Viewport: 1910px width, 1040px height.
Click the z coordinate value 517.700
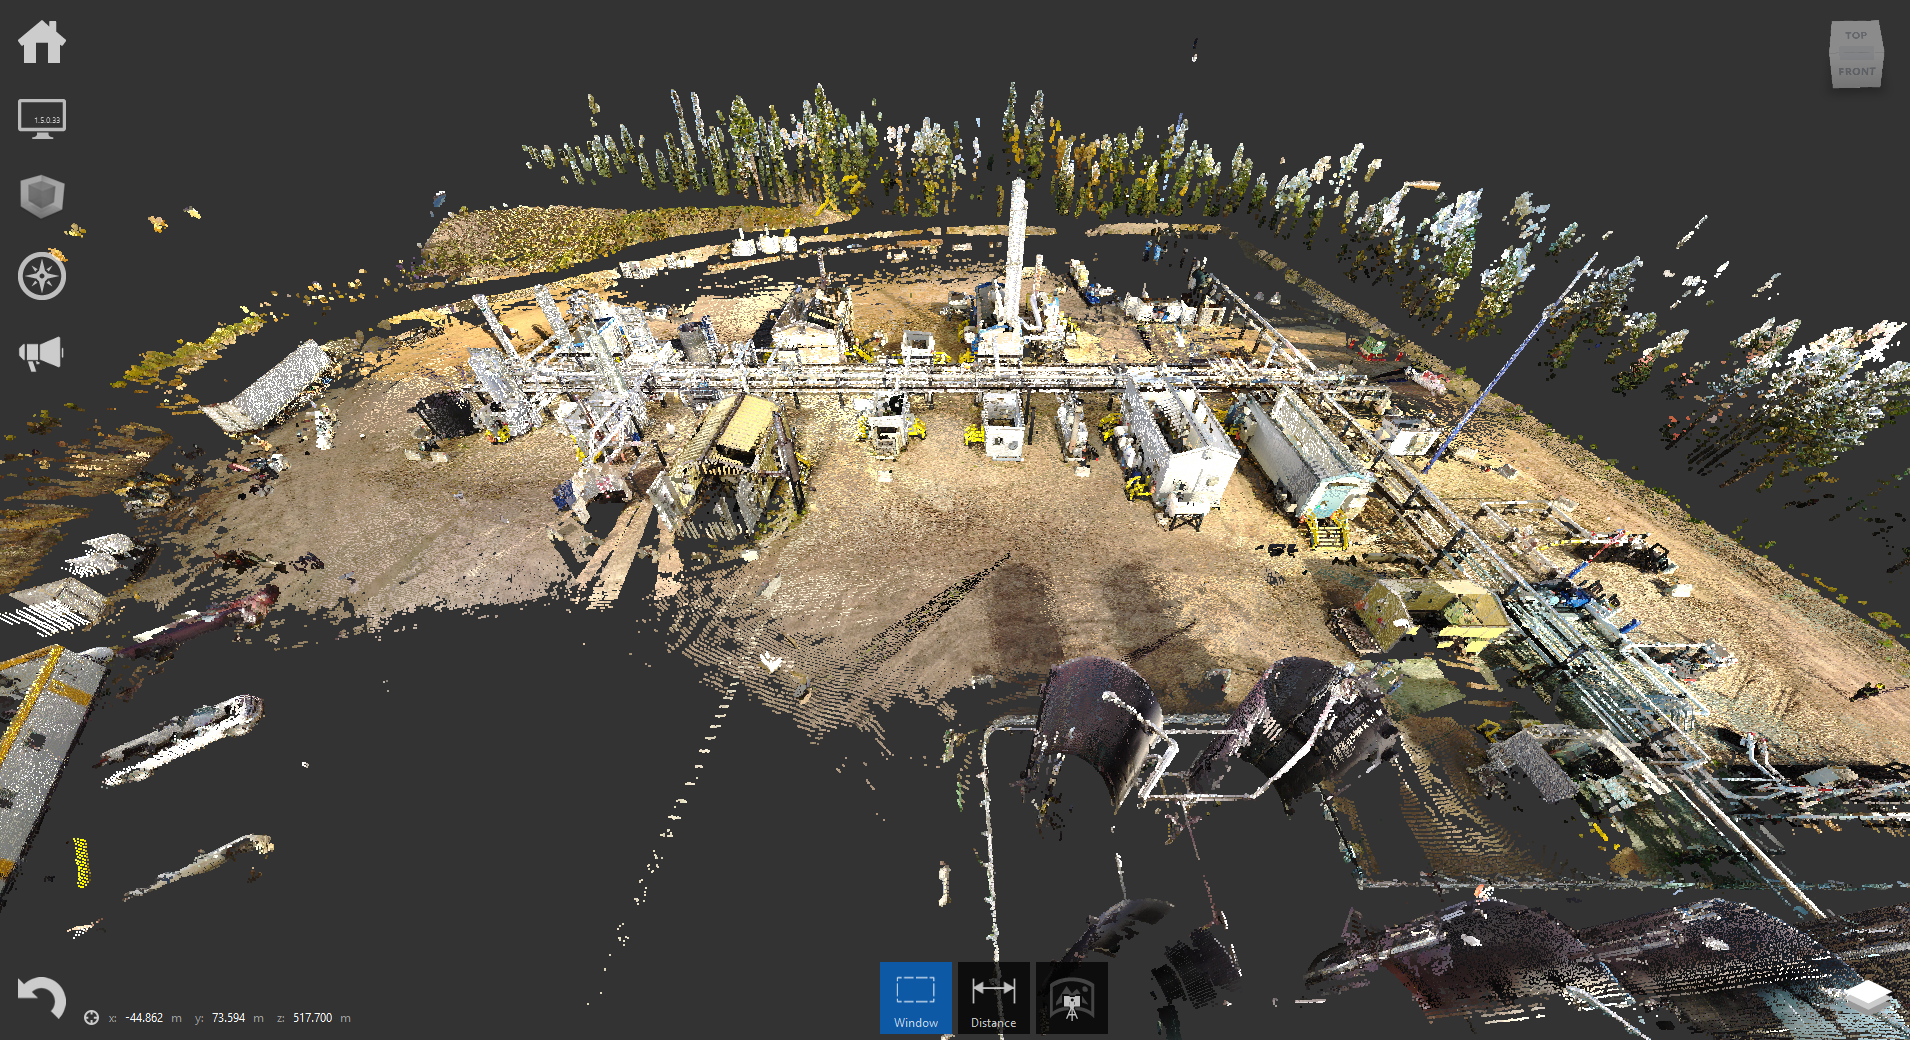pyautogui.click(x=312, y=1018)
